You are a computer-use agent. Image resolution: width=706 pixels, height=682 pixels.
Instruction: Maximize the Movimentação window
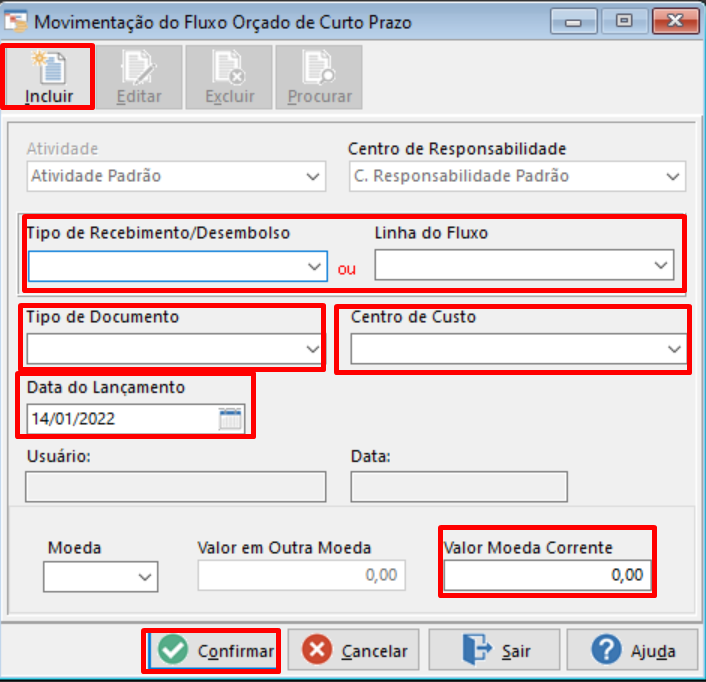624,21
